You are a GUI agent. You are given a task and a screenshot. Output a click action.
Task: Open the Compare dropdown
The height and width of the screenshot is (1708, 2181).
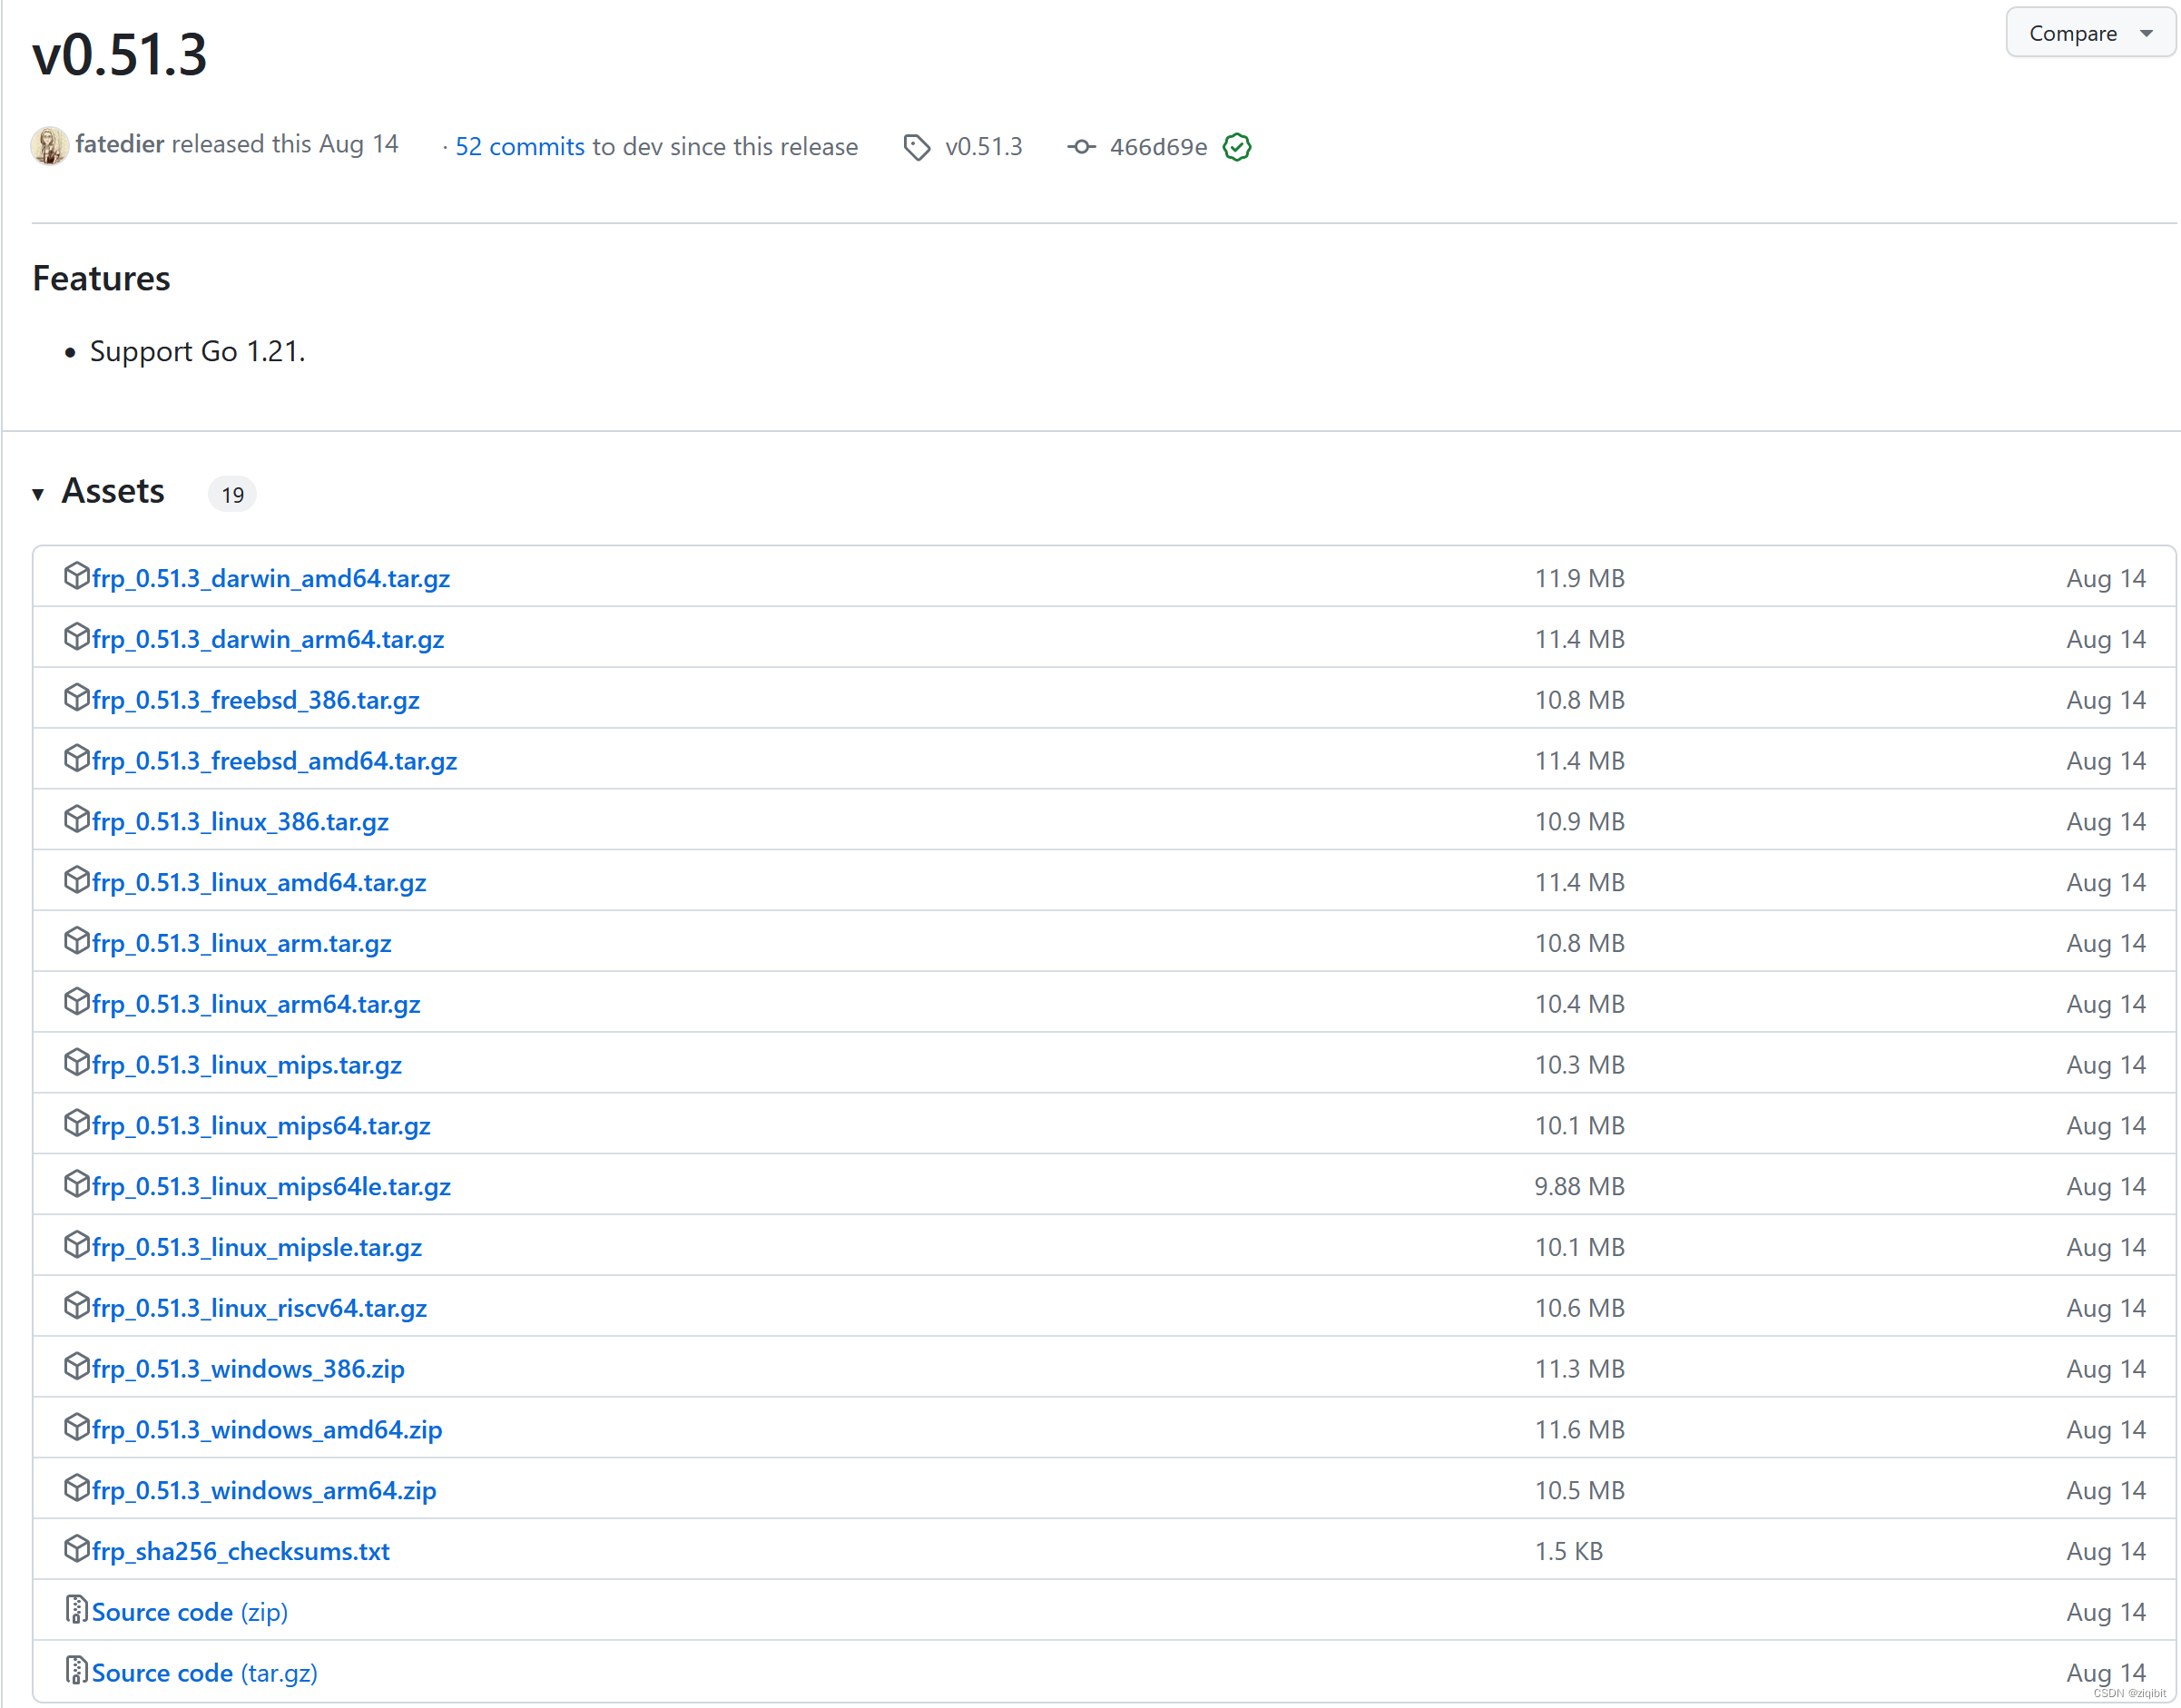[x=2089, y=33]
